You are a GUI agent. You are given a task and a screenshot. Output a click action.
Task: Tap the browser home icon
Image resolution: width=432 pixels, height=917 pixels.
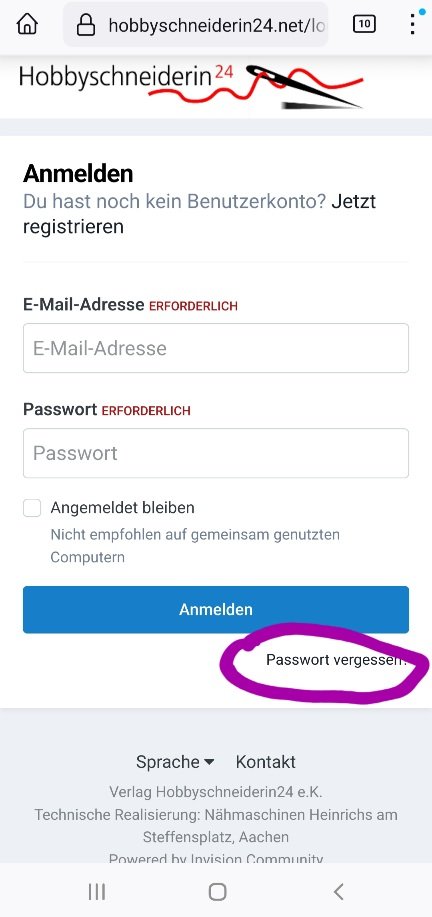click(x=27, y=25)
